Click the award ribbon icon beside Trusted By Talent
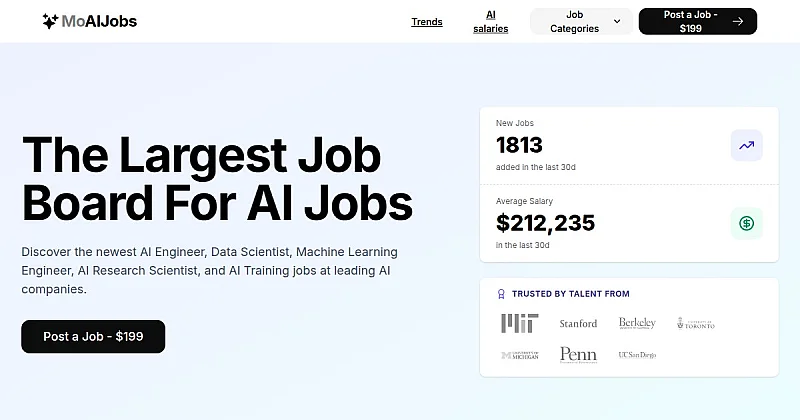Image resolution: width=800 pixels, height=420 pixels. 501,294
